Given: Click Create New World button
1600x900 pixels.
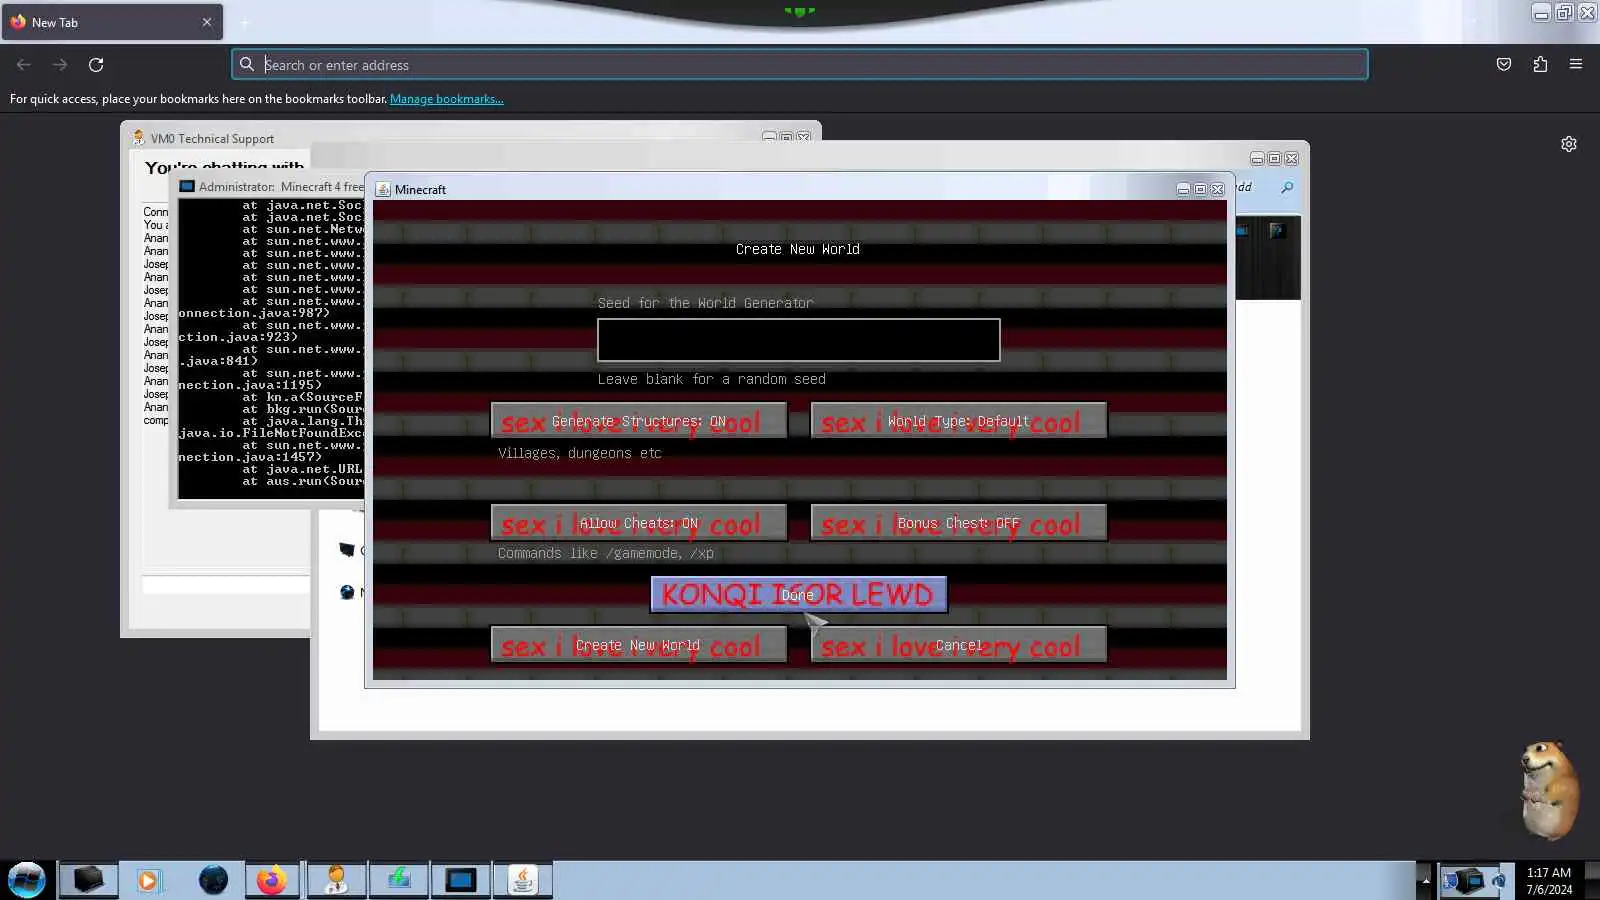Looking at the screenshot, I should [x=639, y=645].
